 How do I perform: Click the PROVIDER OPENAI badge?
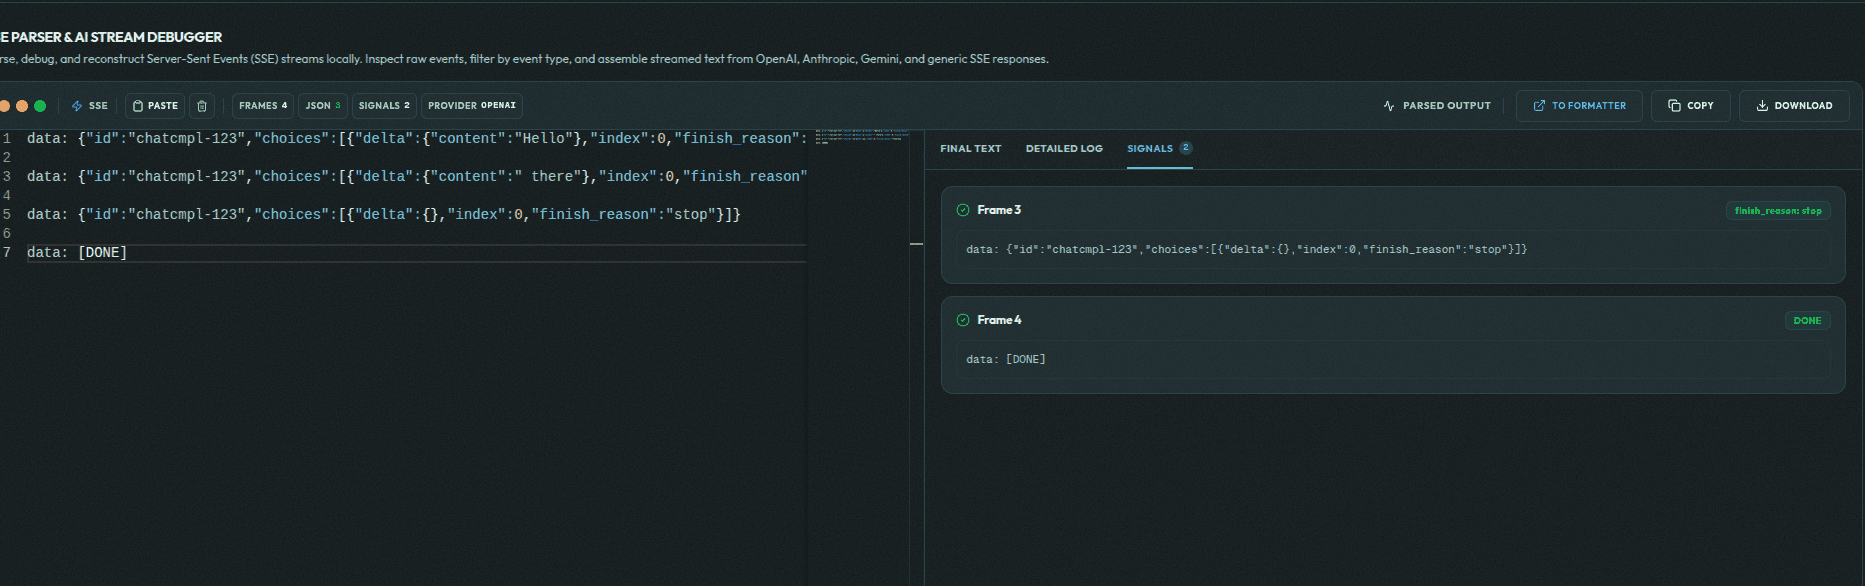point(472,106)
